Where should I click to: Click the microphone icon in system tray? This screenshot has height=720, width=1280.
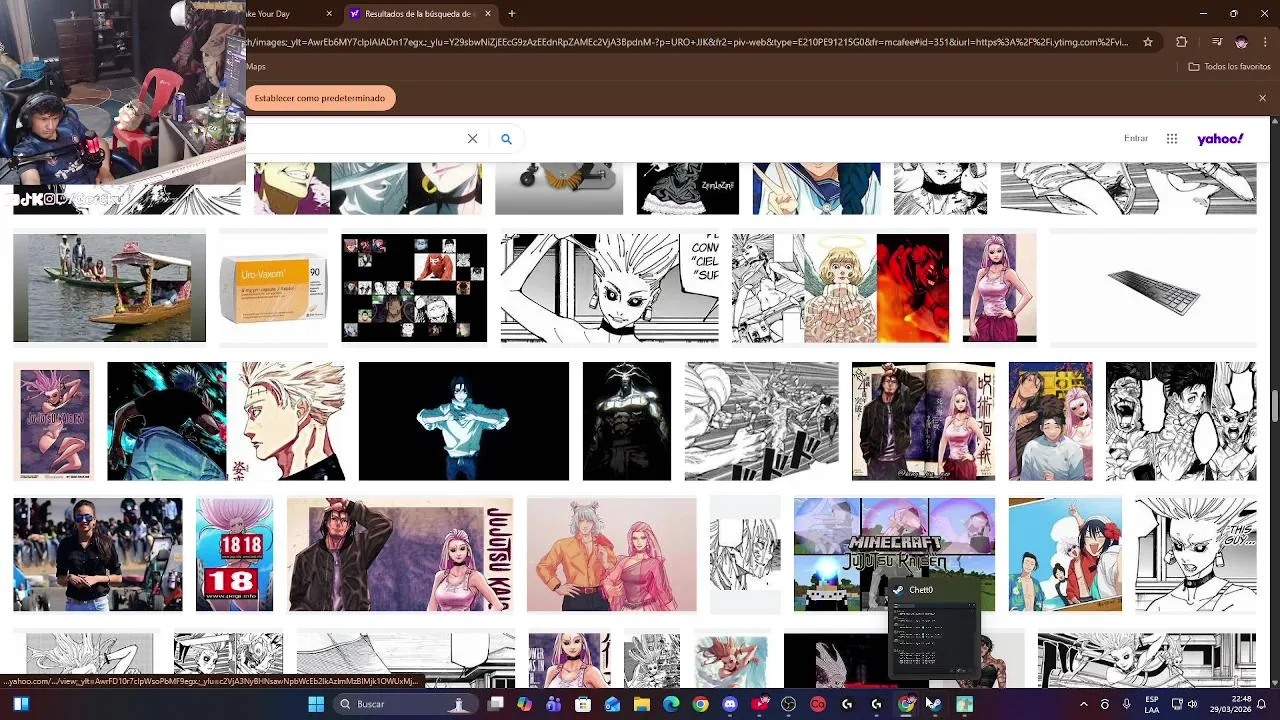(x=1126, y=704)
